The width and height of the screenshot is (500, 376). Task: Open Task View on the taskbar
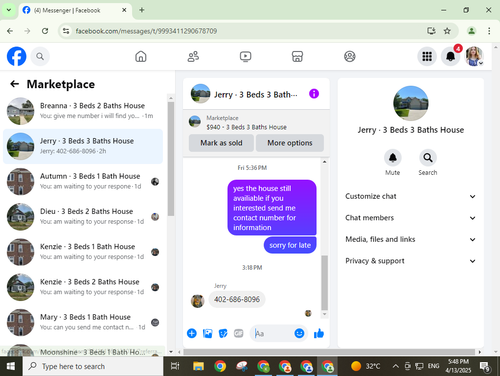click(x=175, y=366)
